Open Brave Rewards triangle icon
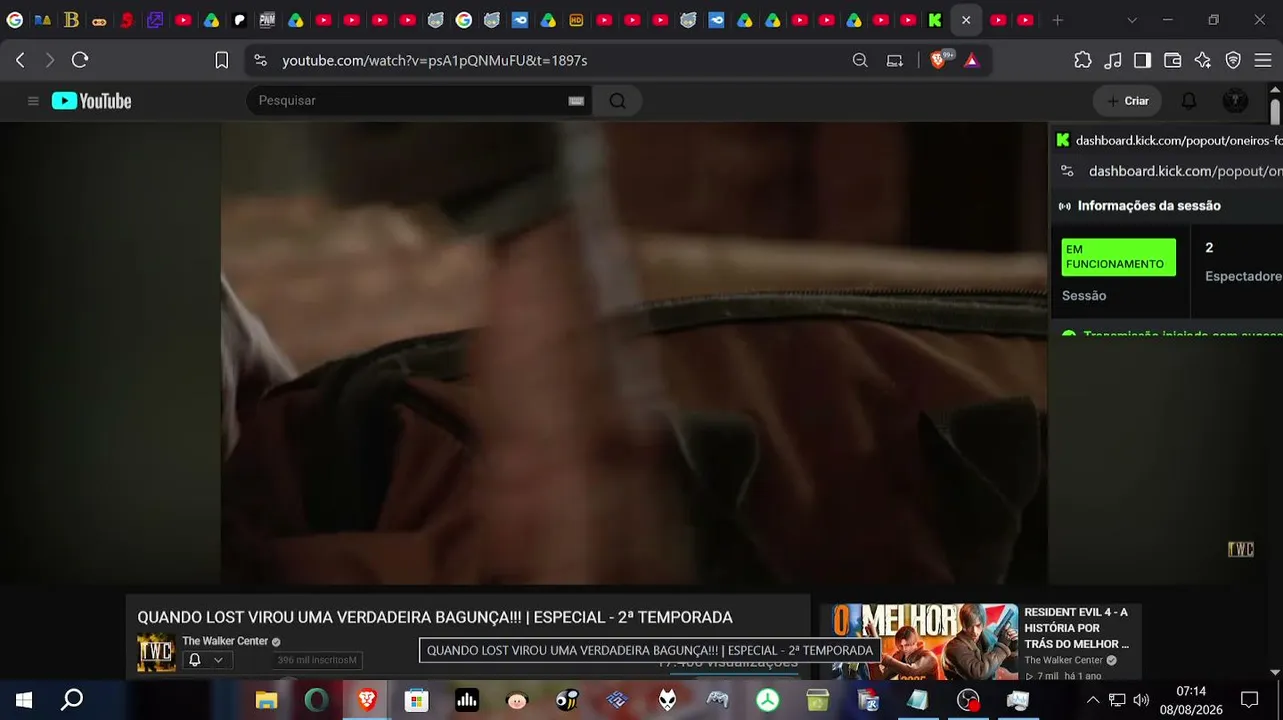 (971, 60)
